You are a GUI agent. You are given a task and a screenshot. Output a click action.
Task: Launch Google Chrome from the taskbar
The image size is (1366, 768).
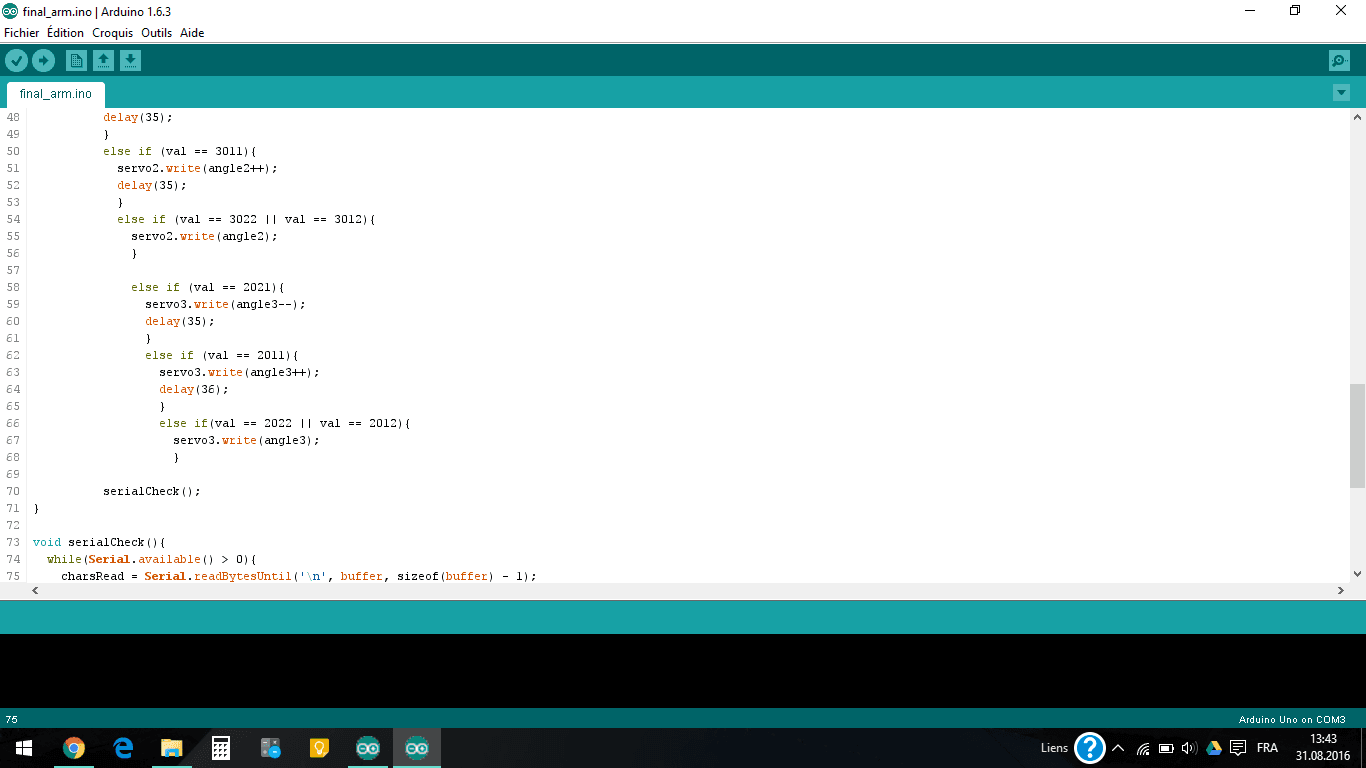73,747
